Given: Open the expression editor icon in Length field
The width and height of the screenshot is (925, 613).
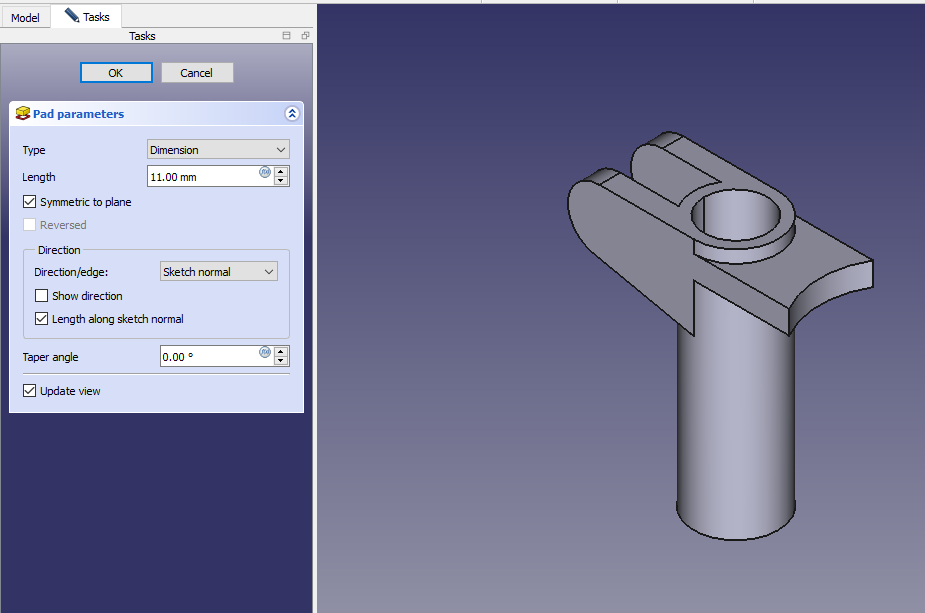Looking at the screenshot, I should (265, 172).
